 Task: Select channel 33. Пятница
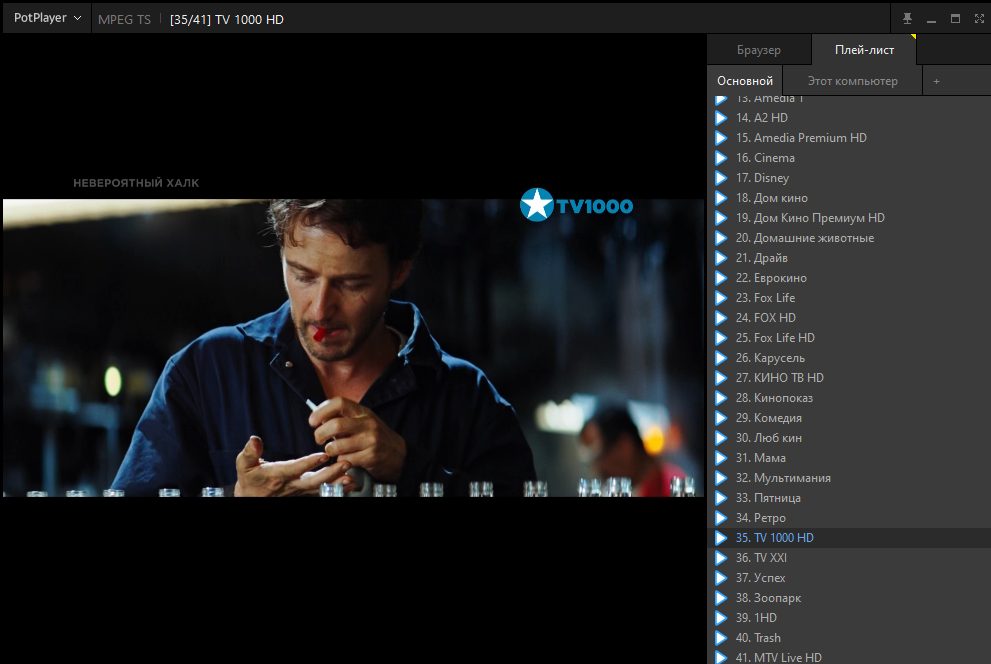[x=849, y=498]
